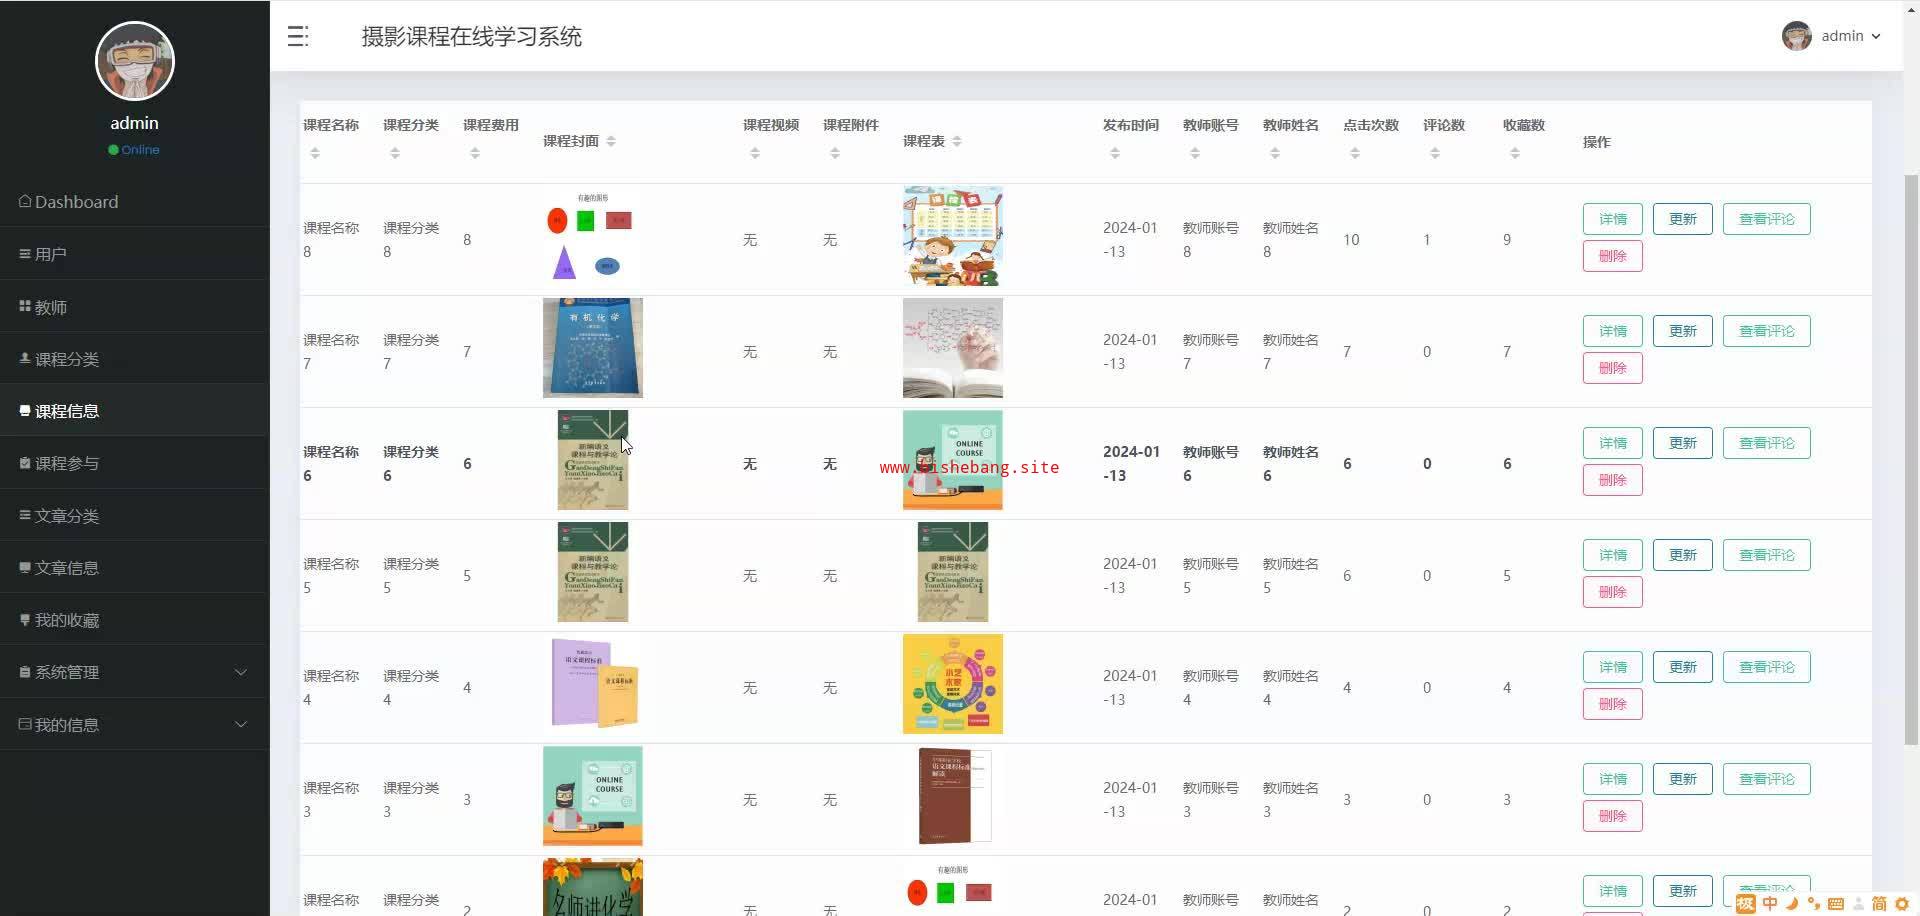
Task: Sort table by 评论数 column arrows
Action: point(1435,153)
